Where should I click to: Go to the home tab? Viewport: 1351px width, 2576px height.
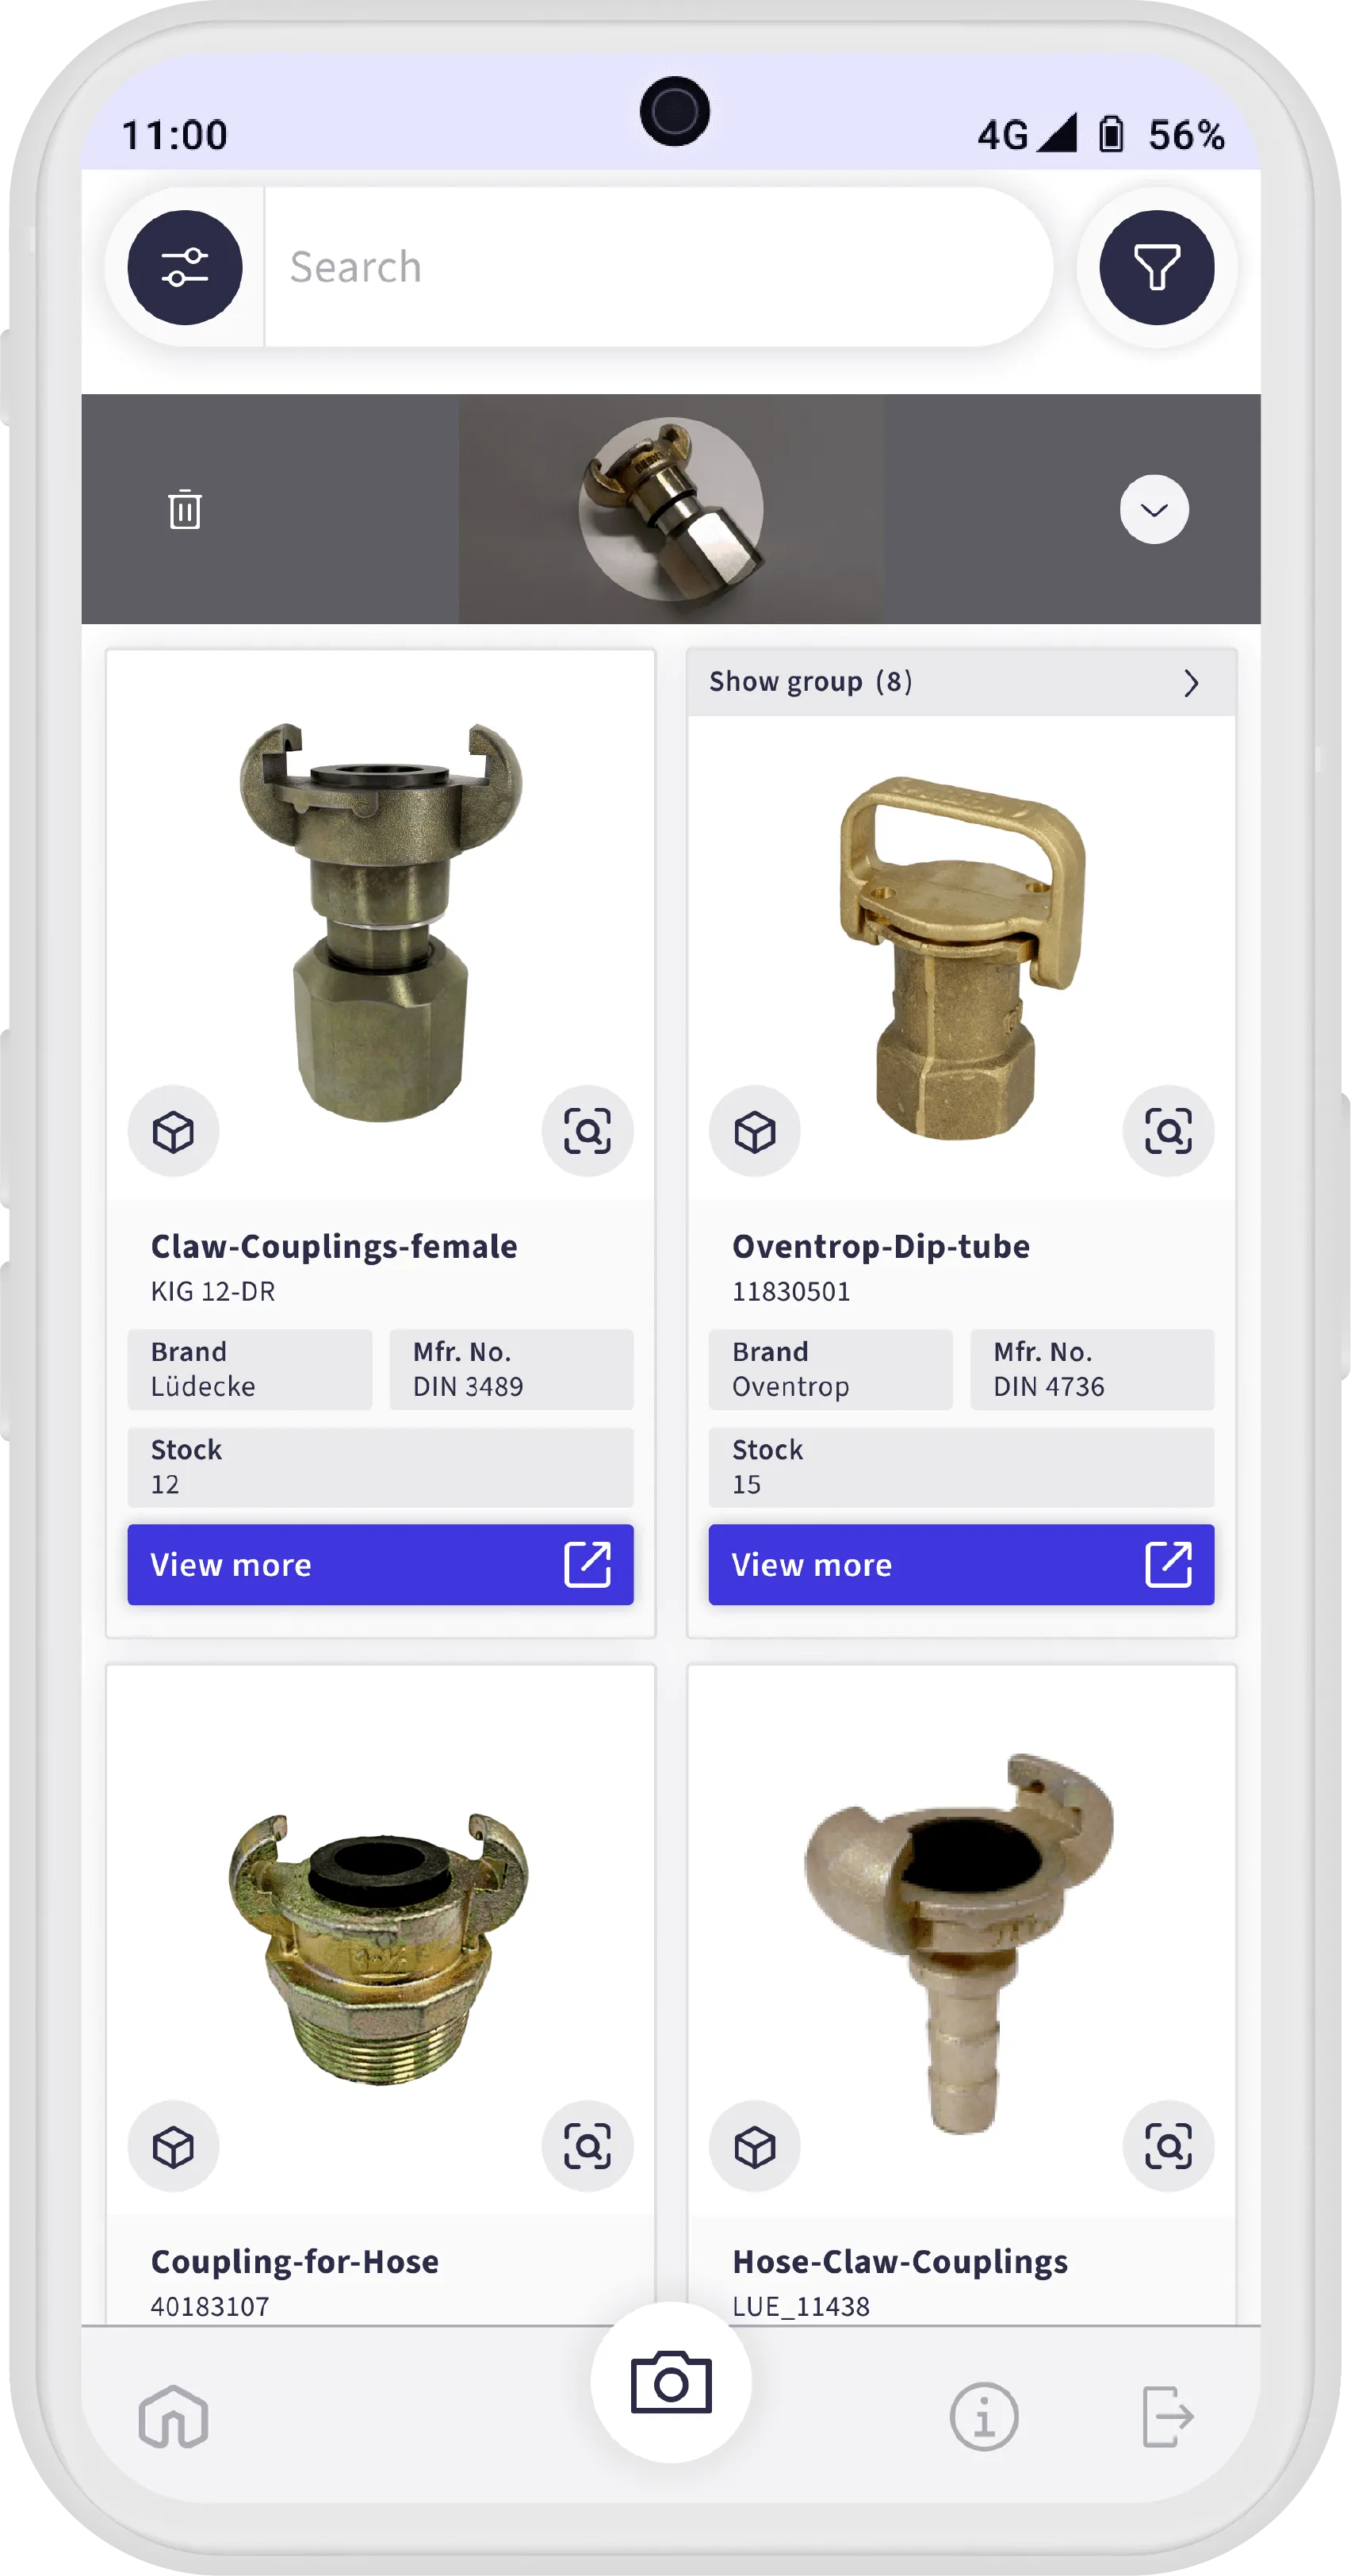173,2417
